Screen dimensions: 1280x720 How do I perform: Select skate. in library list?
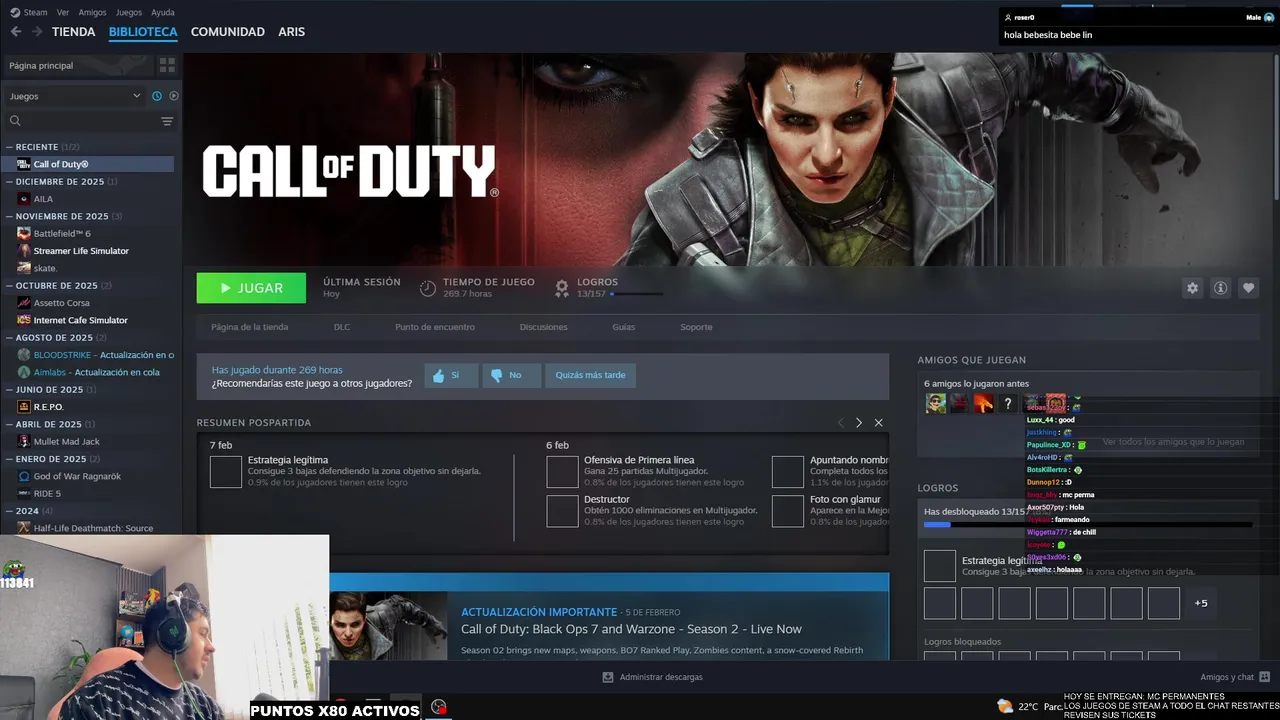[89, 268]
